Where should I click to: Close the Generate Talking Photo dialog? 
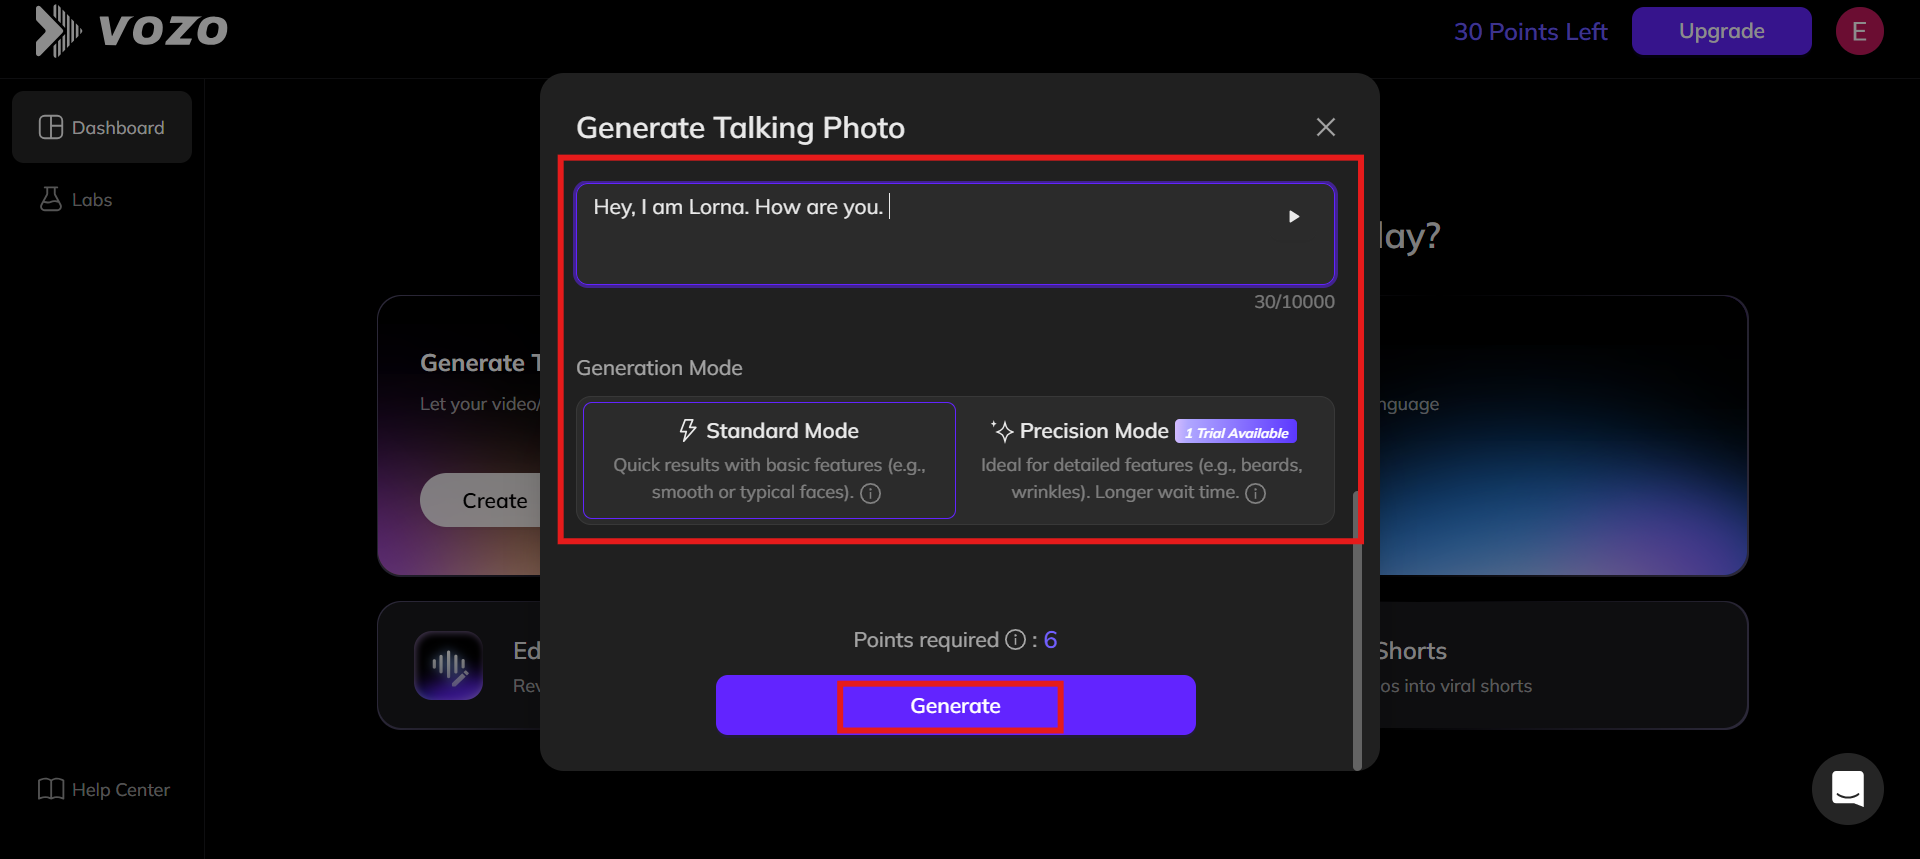(1326, 127)
